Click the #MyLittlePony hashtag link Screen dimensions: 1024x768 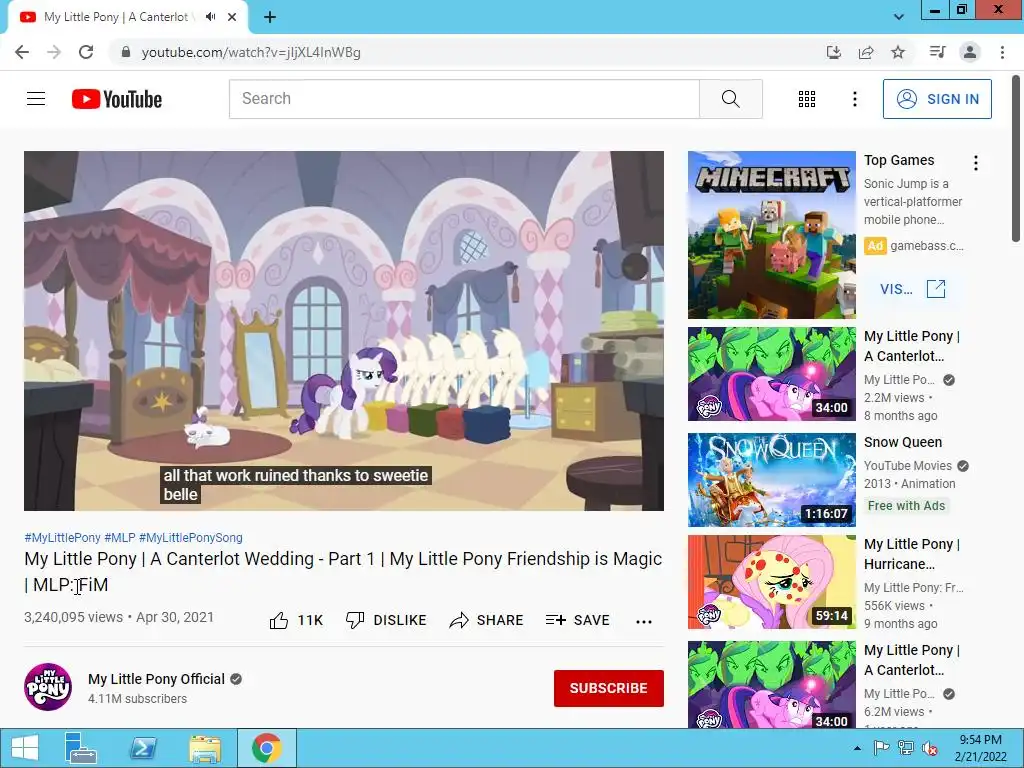[x=62, y=537]
